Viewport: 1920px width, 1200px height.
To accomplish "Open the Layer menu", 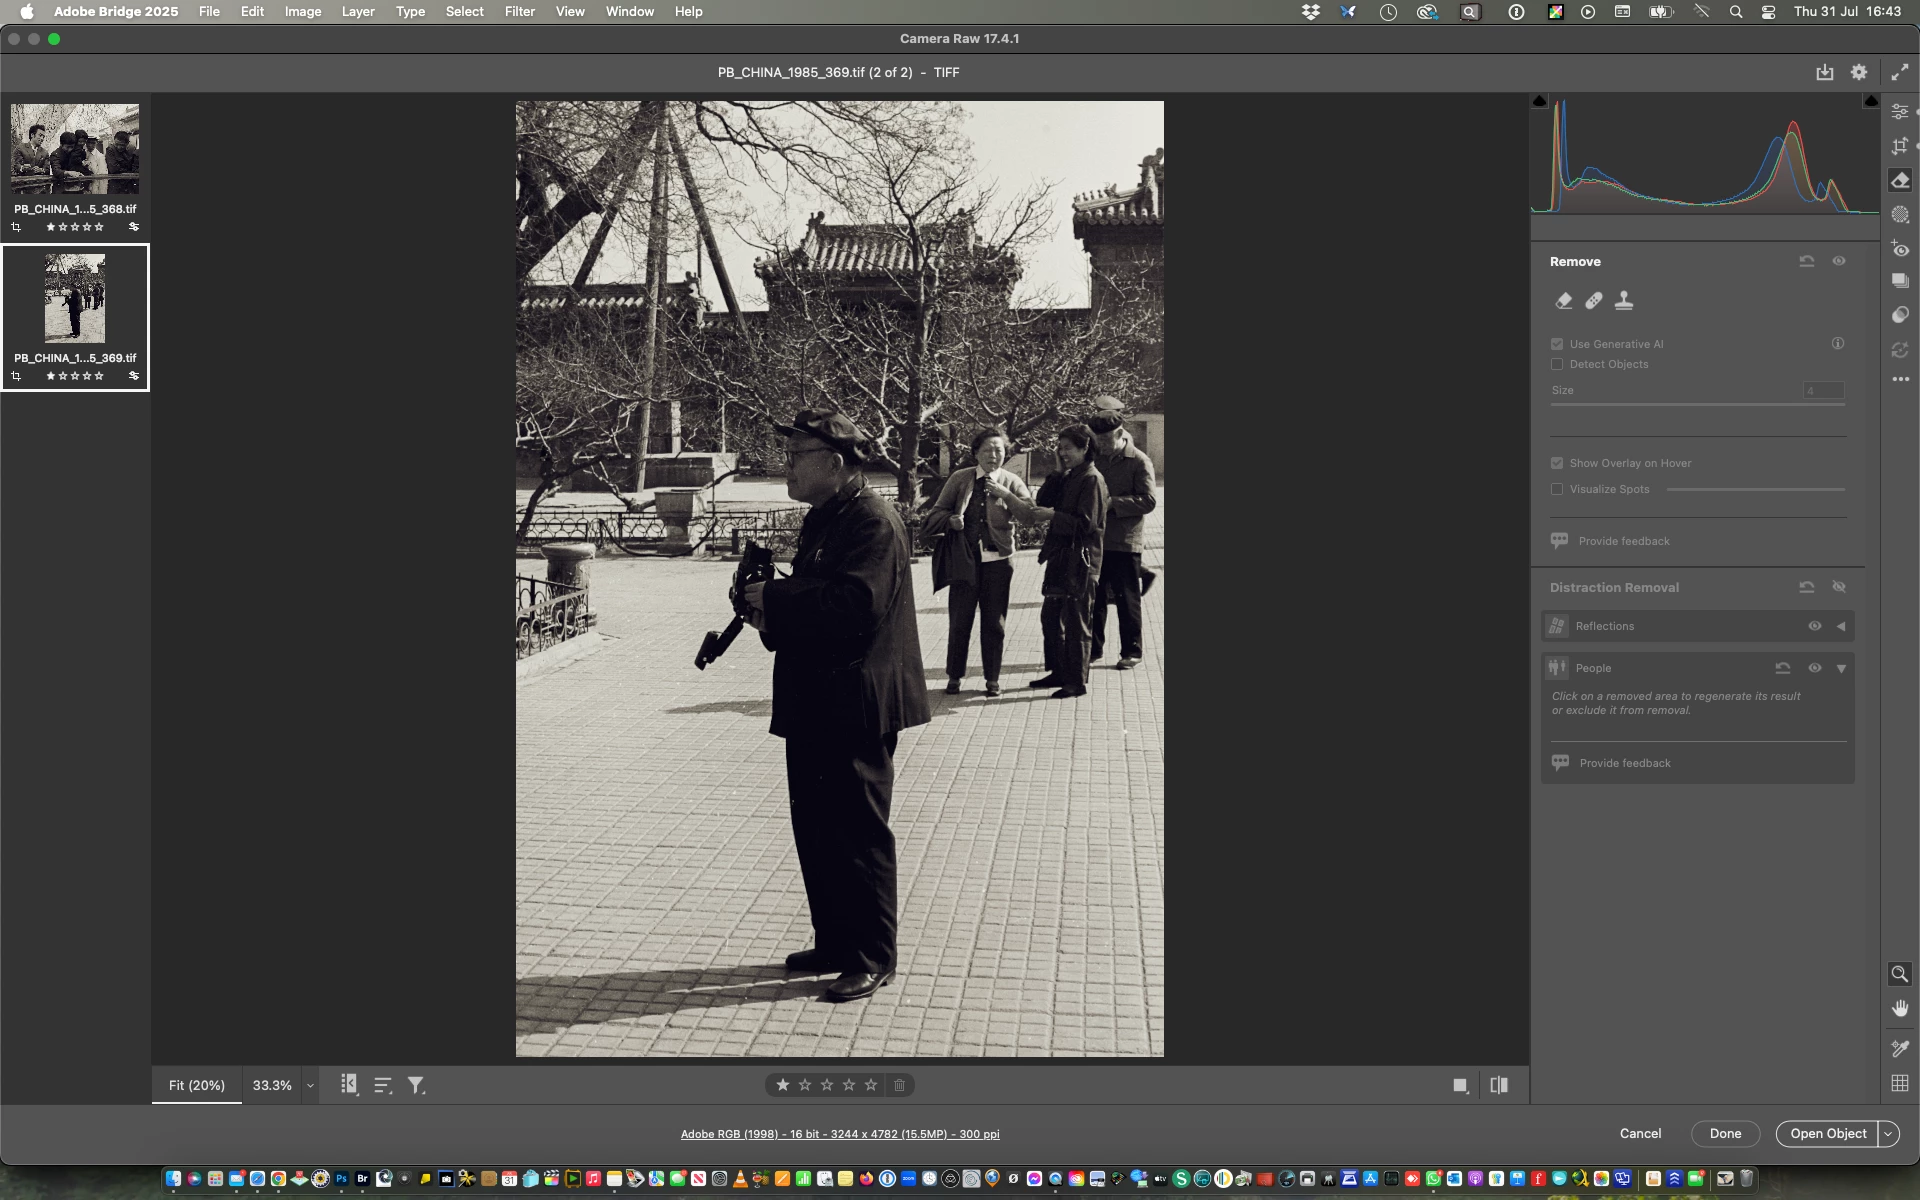I will point(357,11).
